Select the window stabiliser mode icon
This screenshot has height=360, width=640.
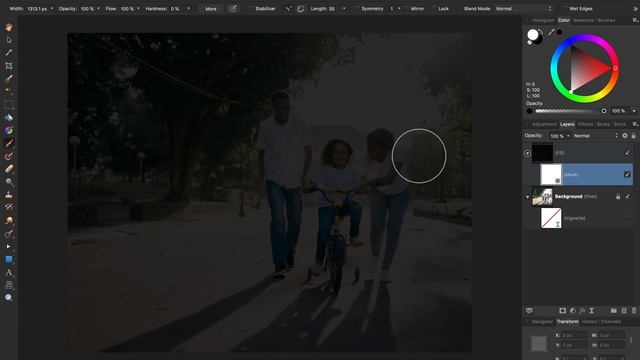pyautogui.click(x=300, y=9)
